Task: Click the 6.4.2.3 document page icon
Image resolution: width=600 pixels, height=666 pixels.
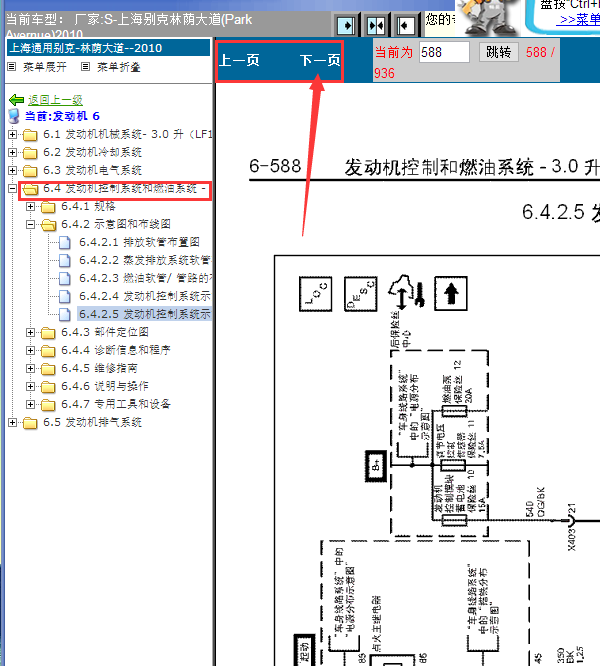Action: point(65,279)
